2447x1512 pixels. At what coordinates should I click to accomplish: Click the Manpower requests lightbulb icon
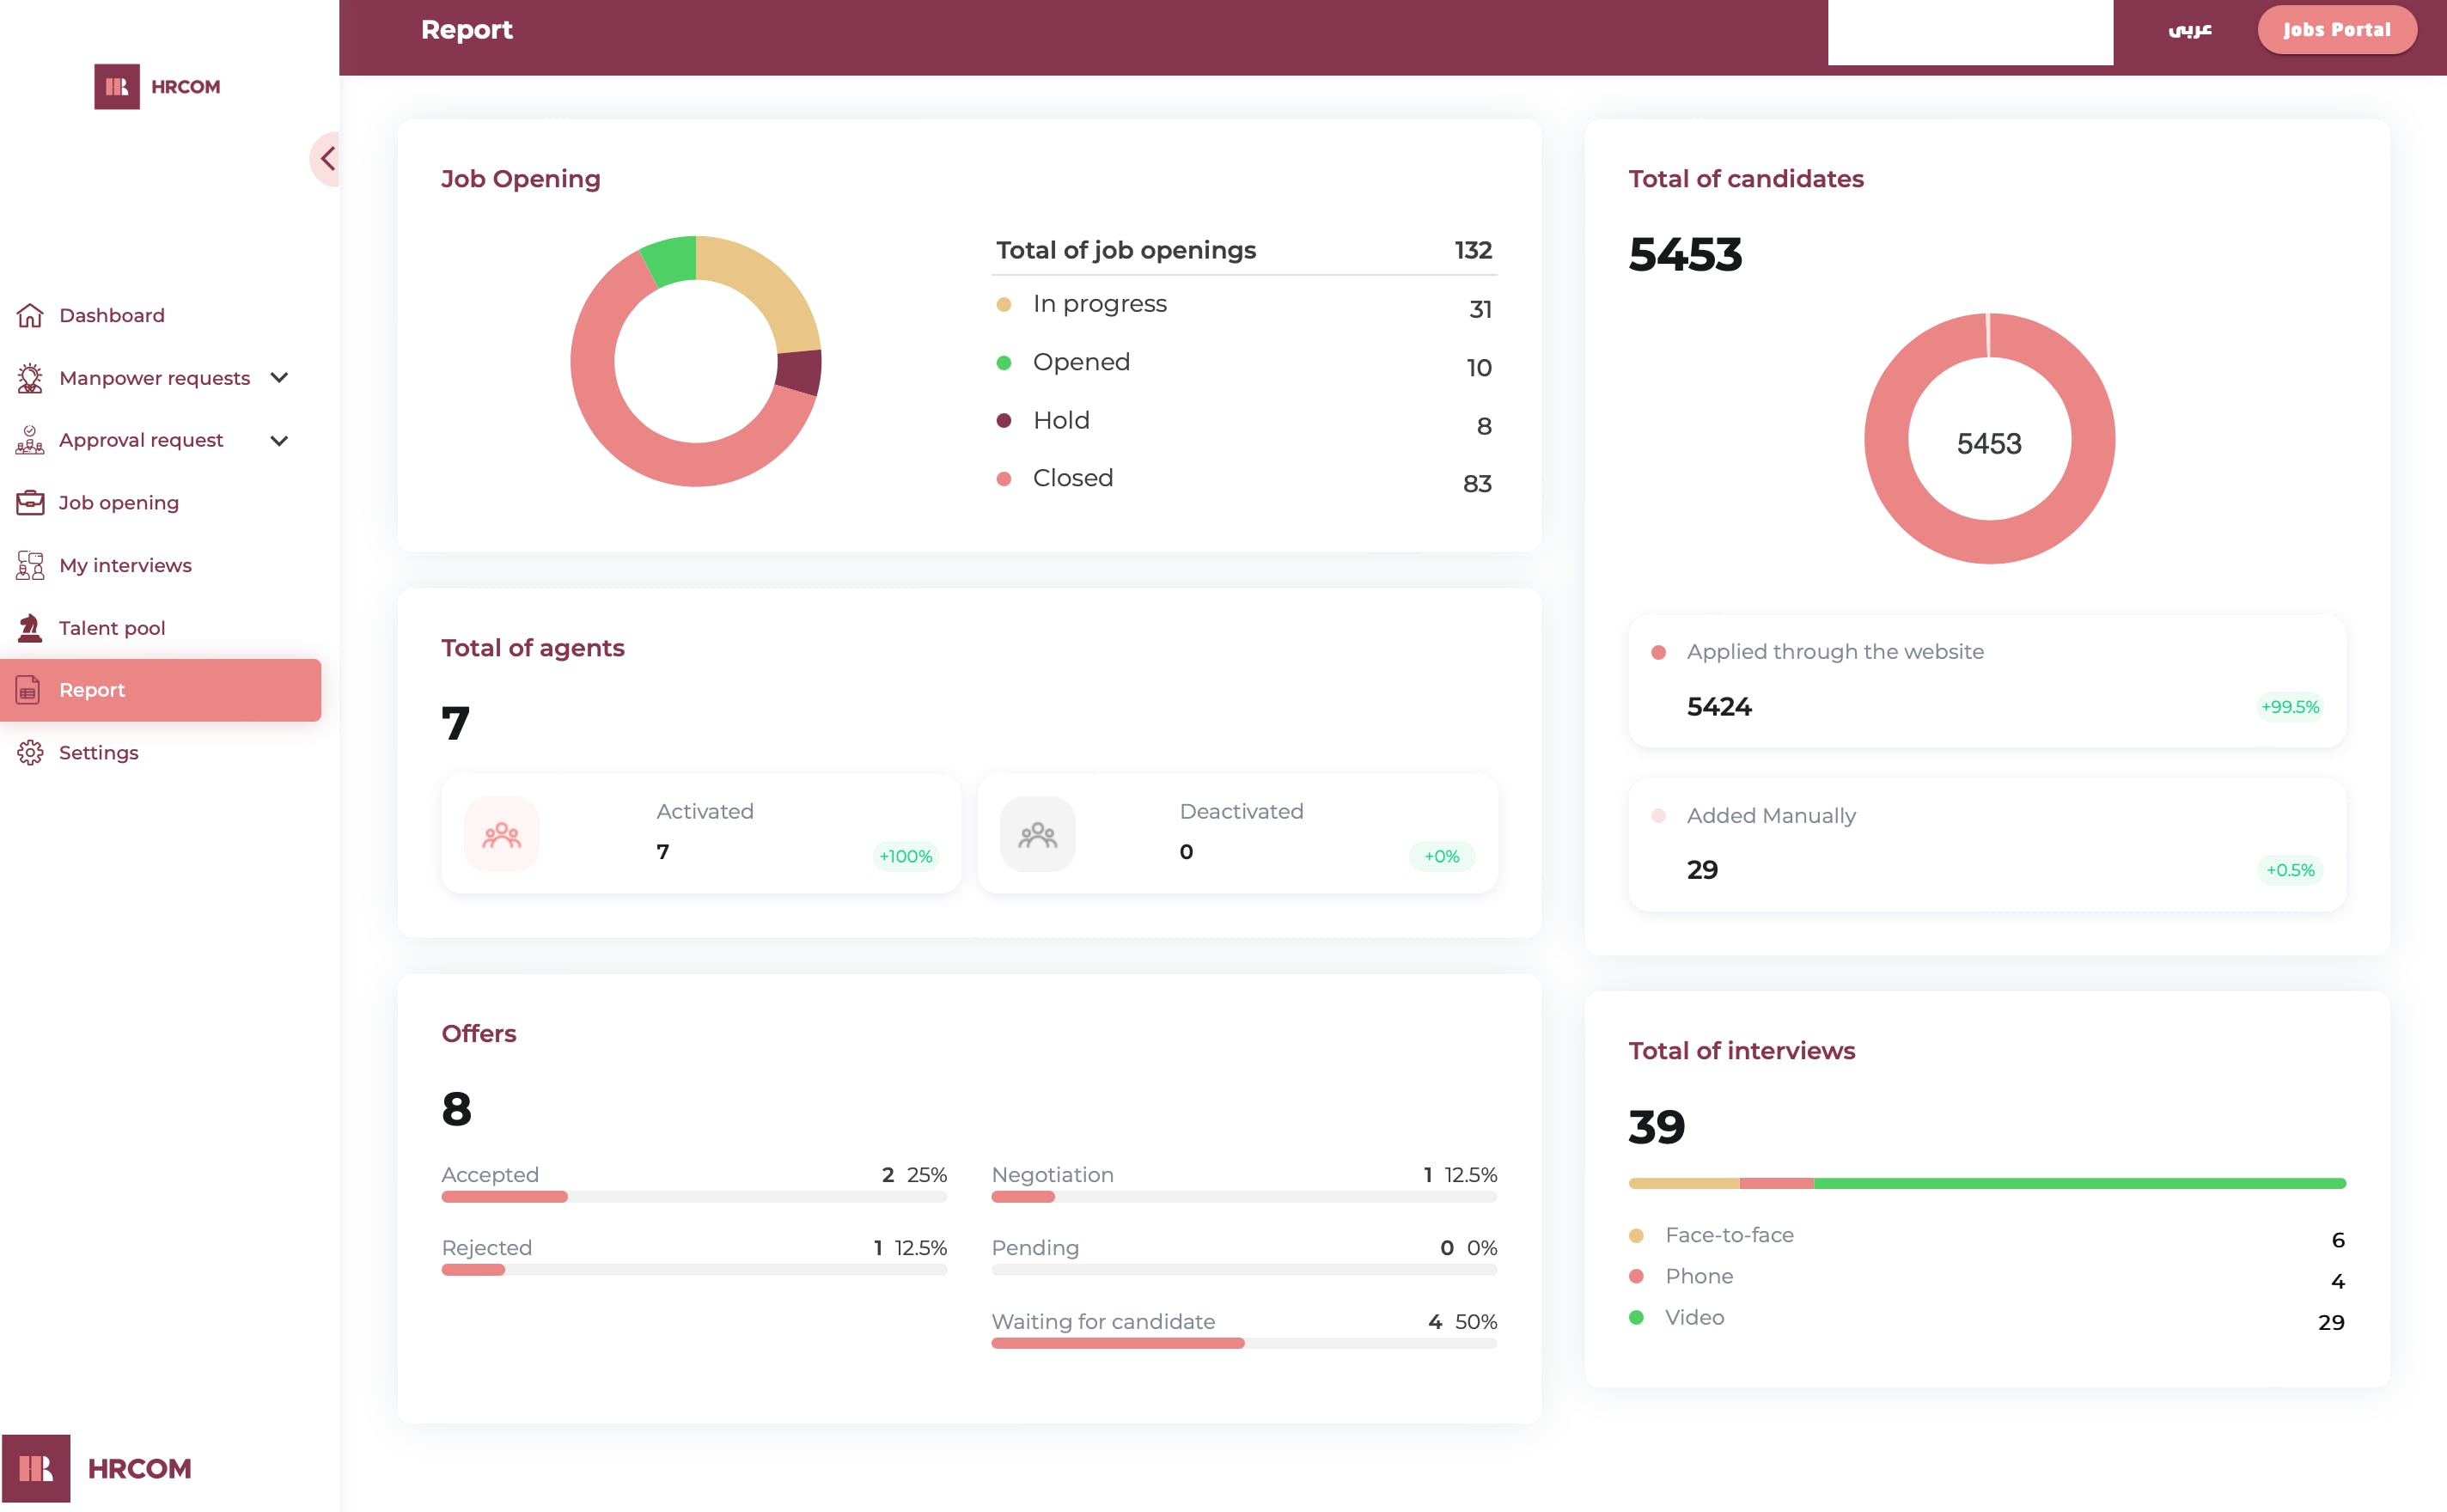click(30, 378)
